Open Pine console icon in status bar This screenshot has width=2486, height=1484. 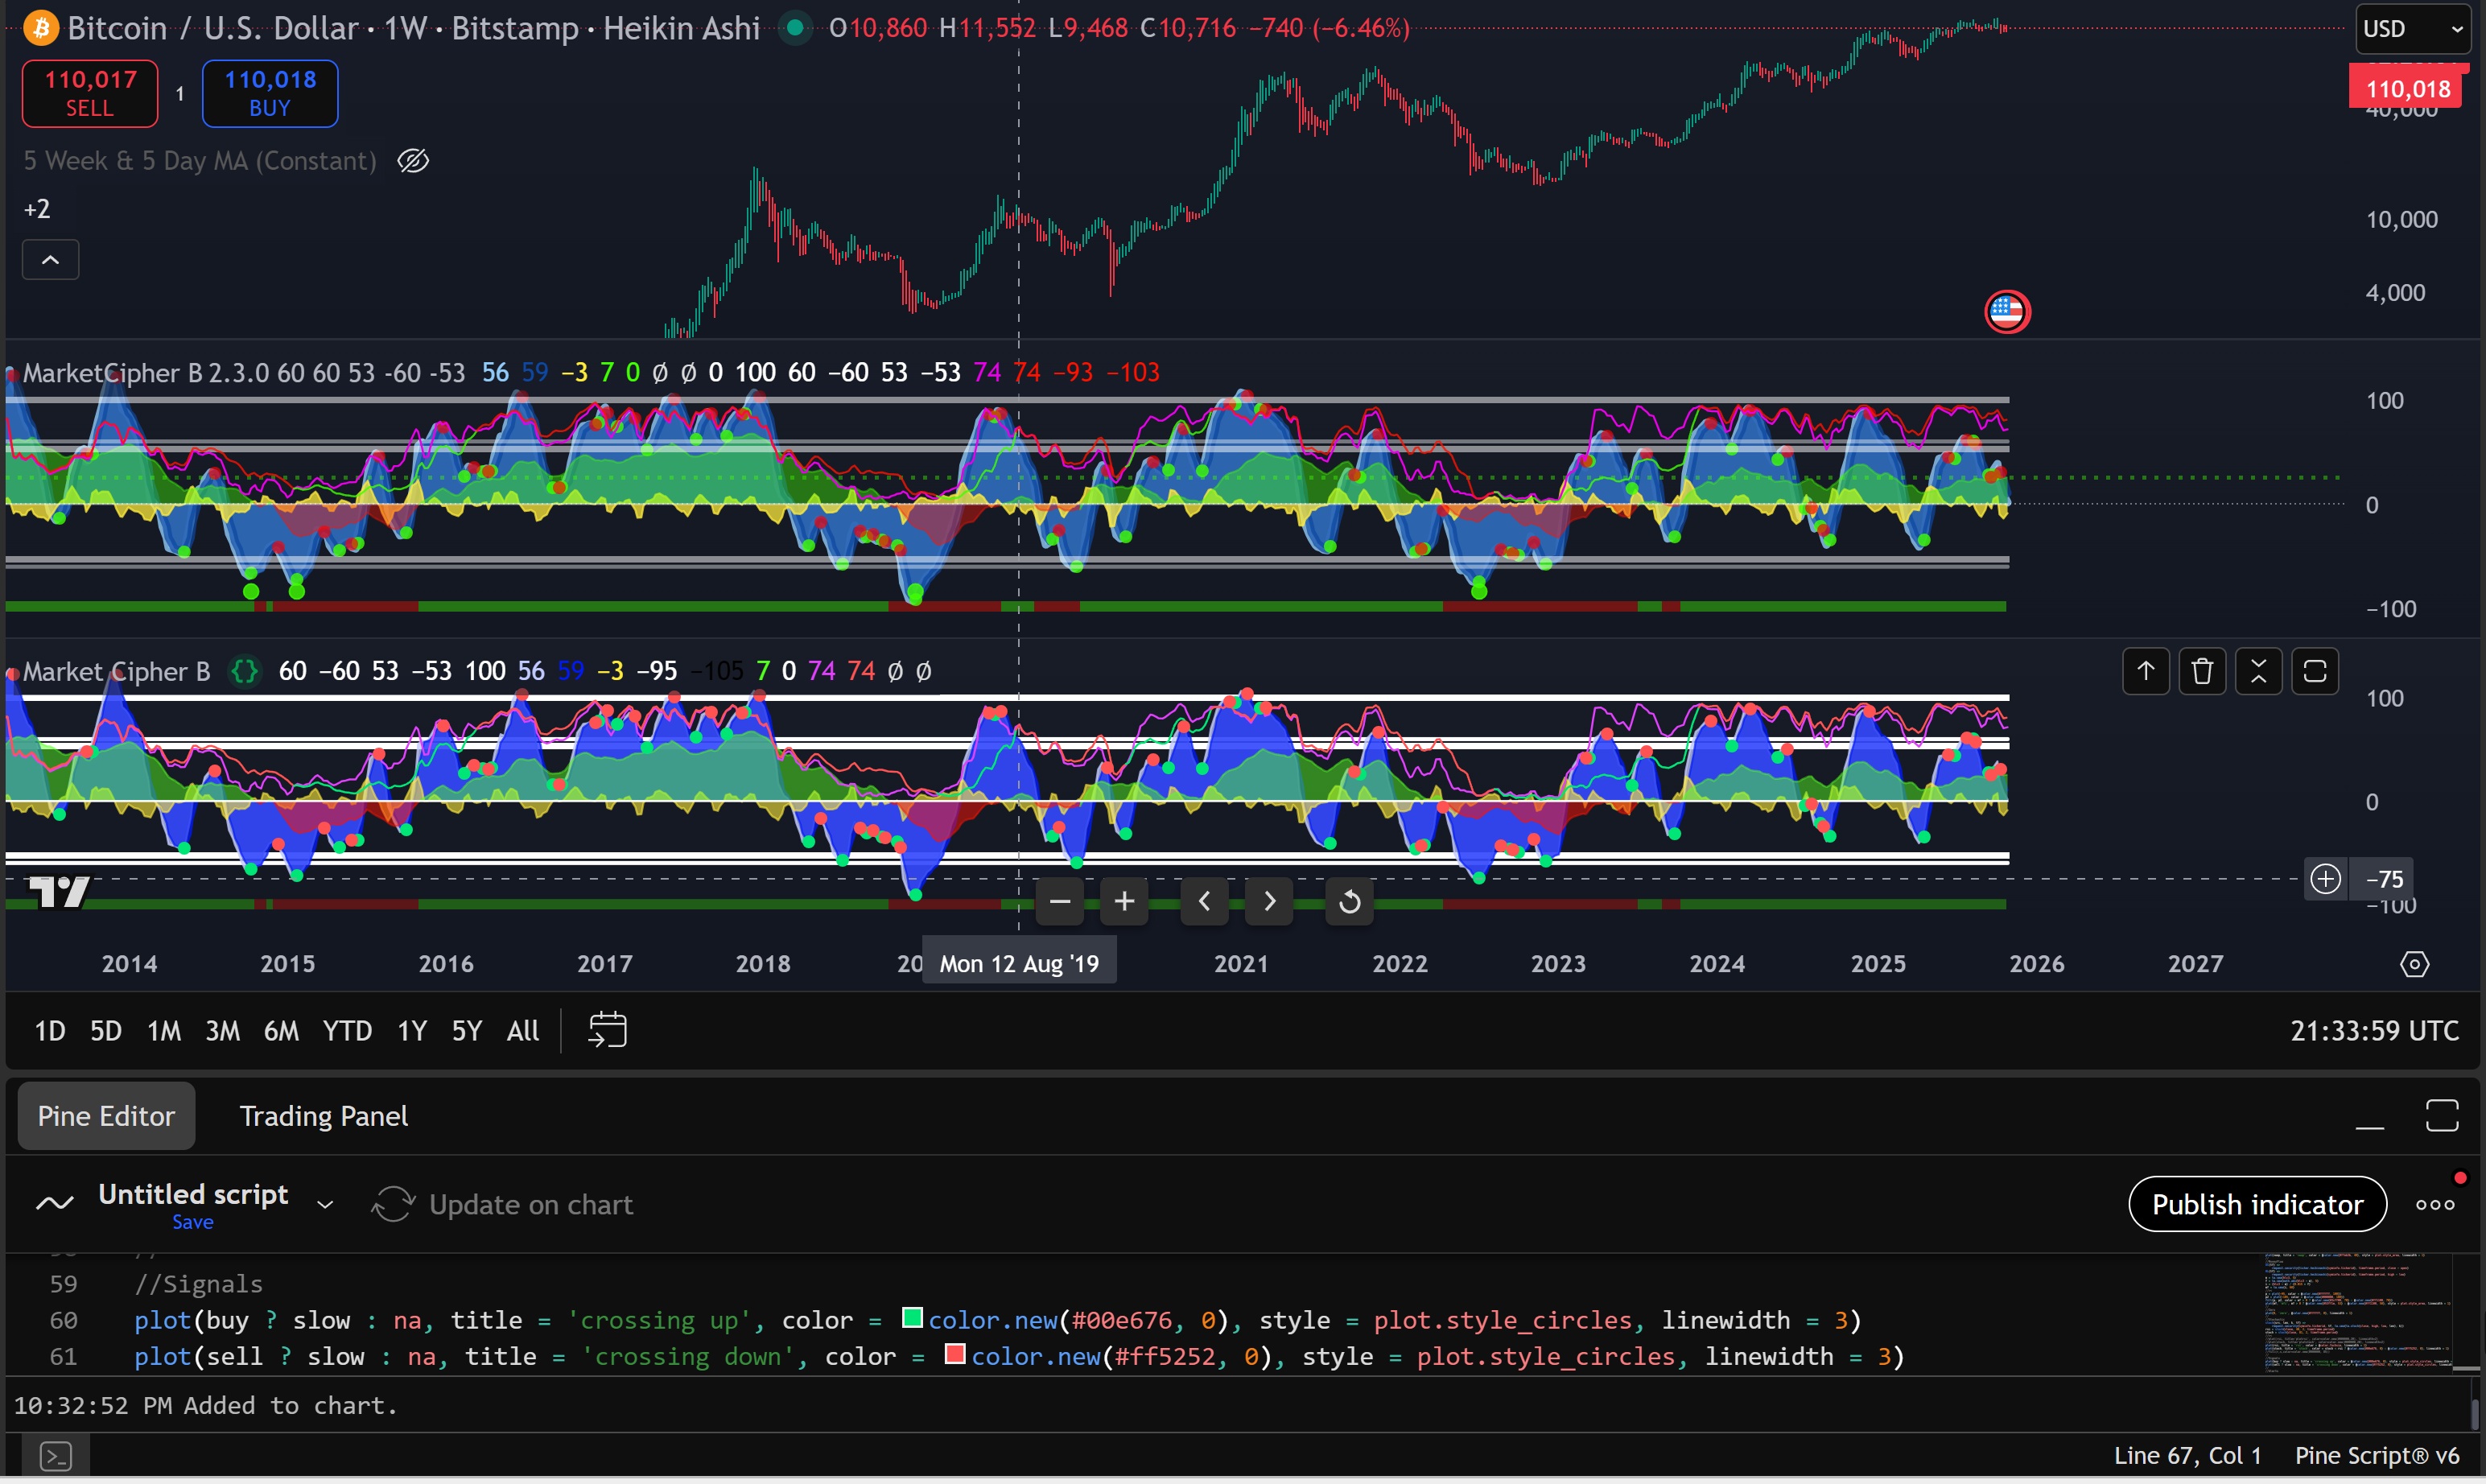click(x=56, y=1456)
